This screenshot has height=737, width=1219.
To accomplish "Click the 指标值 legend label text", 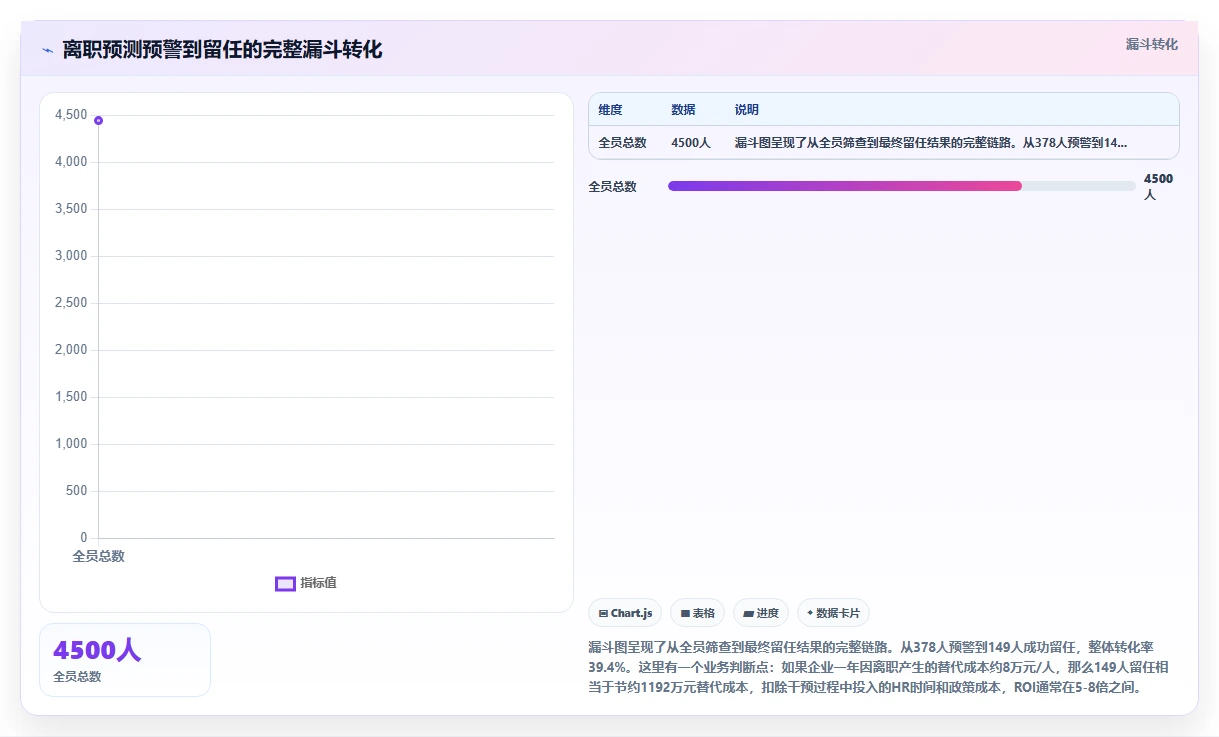I will click(319, 583).
